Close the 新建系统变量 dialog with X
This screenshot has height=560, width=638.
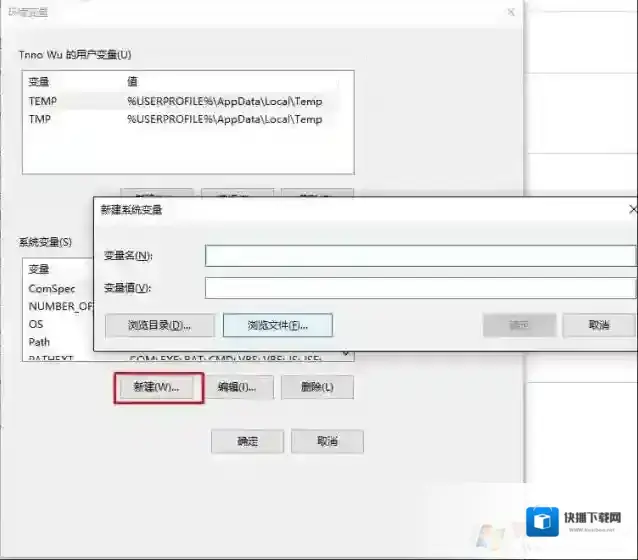pos(632,210)
